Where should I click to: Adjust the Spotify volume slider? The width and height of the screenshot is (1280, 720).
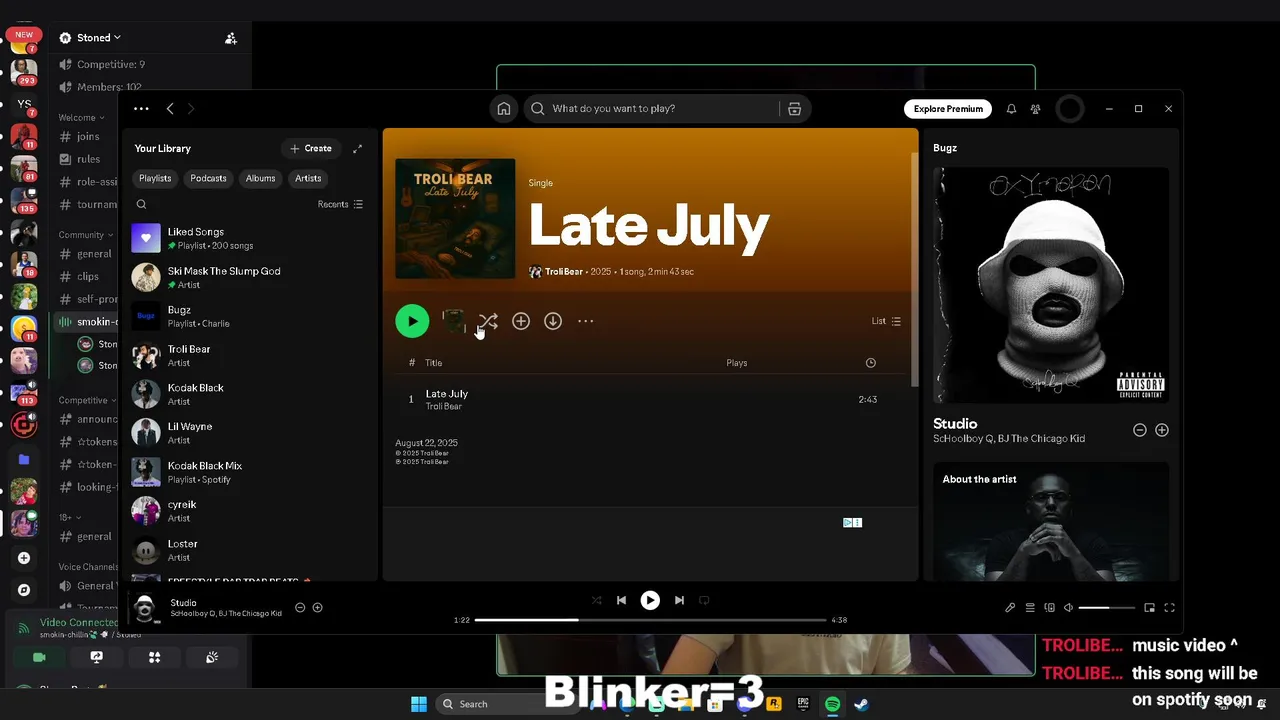point(1107,607)
